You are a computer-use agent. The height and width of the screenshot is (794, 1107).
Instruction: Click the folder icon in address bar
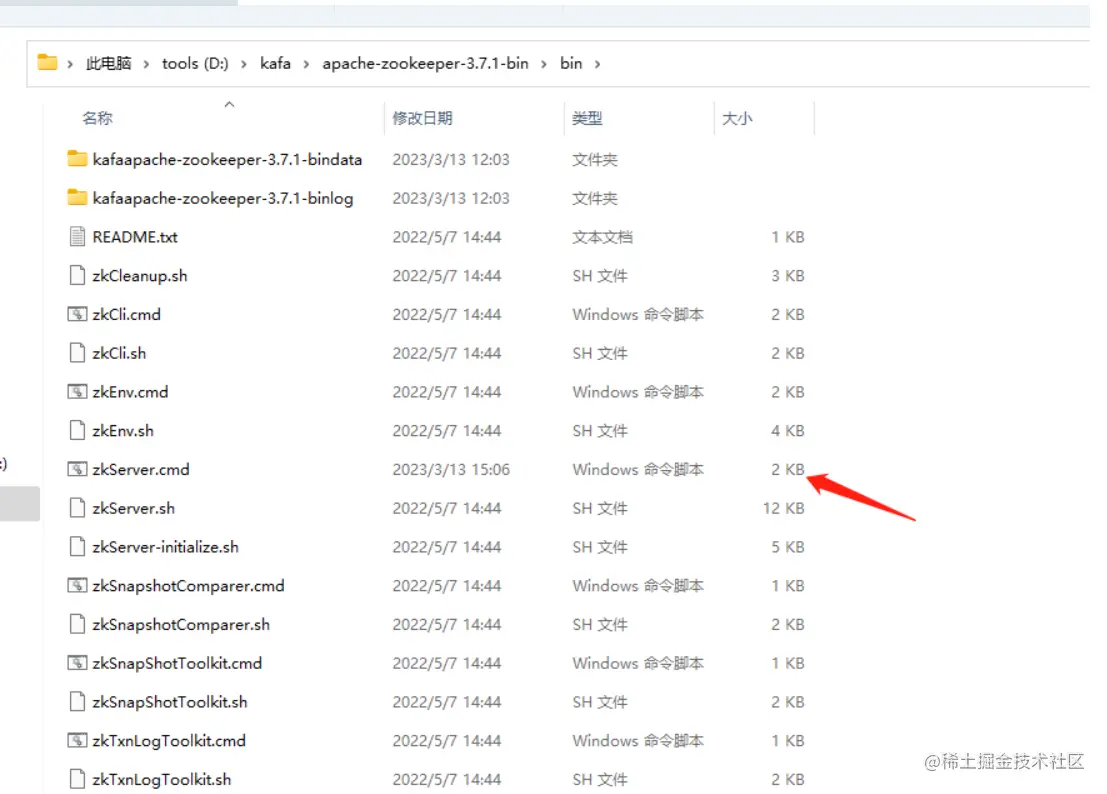click(47, 63)
